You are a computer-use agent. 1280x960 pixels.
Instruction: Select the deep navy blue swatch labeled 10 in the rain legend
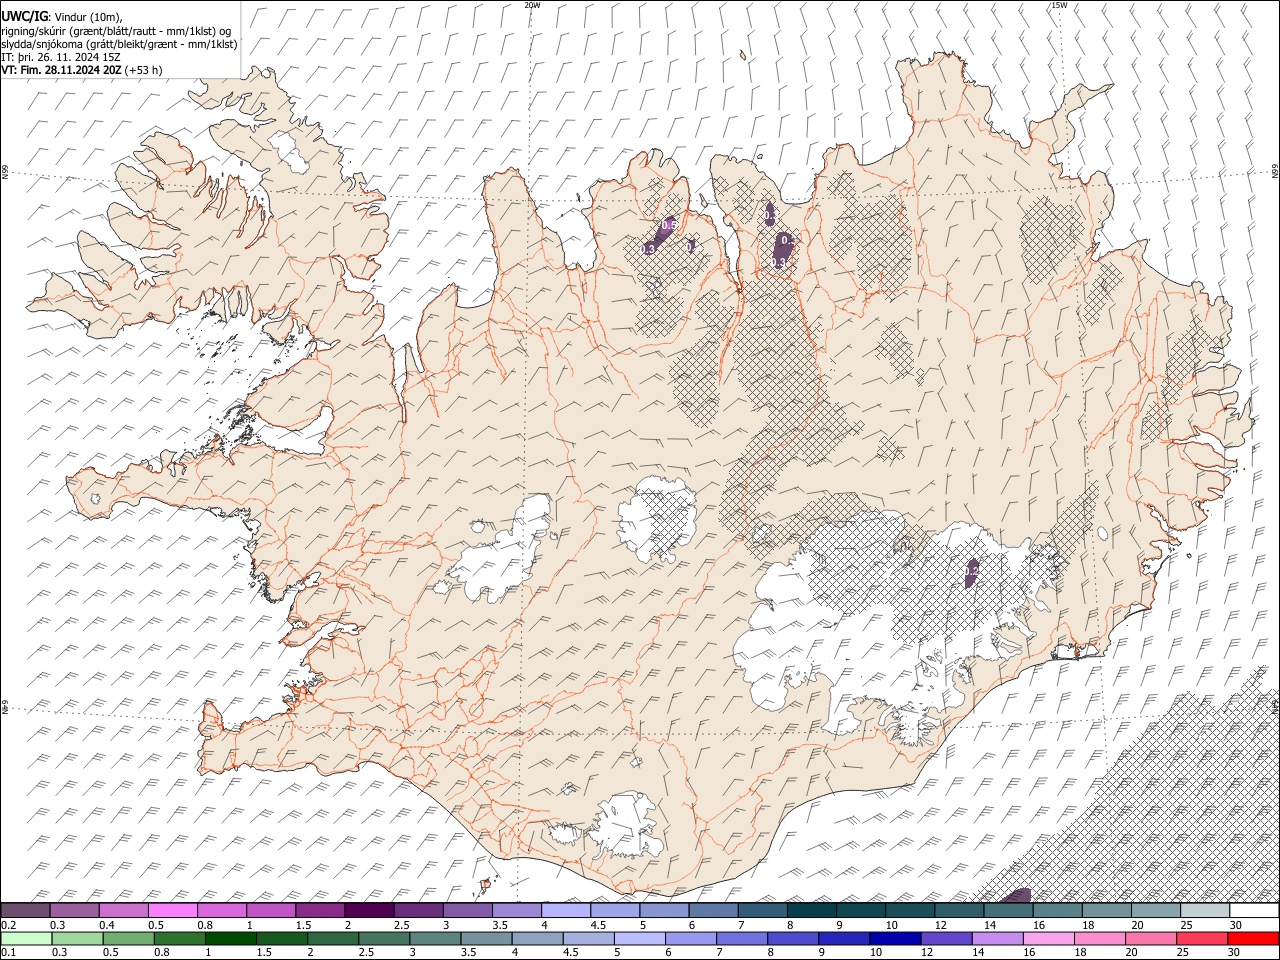click(x=893, y=939)
